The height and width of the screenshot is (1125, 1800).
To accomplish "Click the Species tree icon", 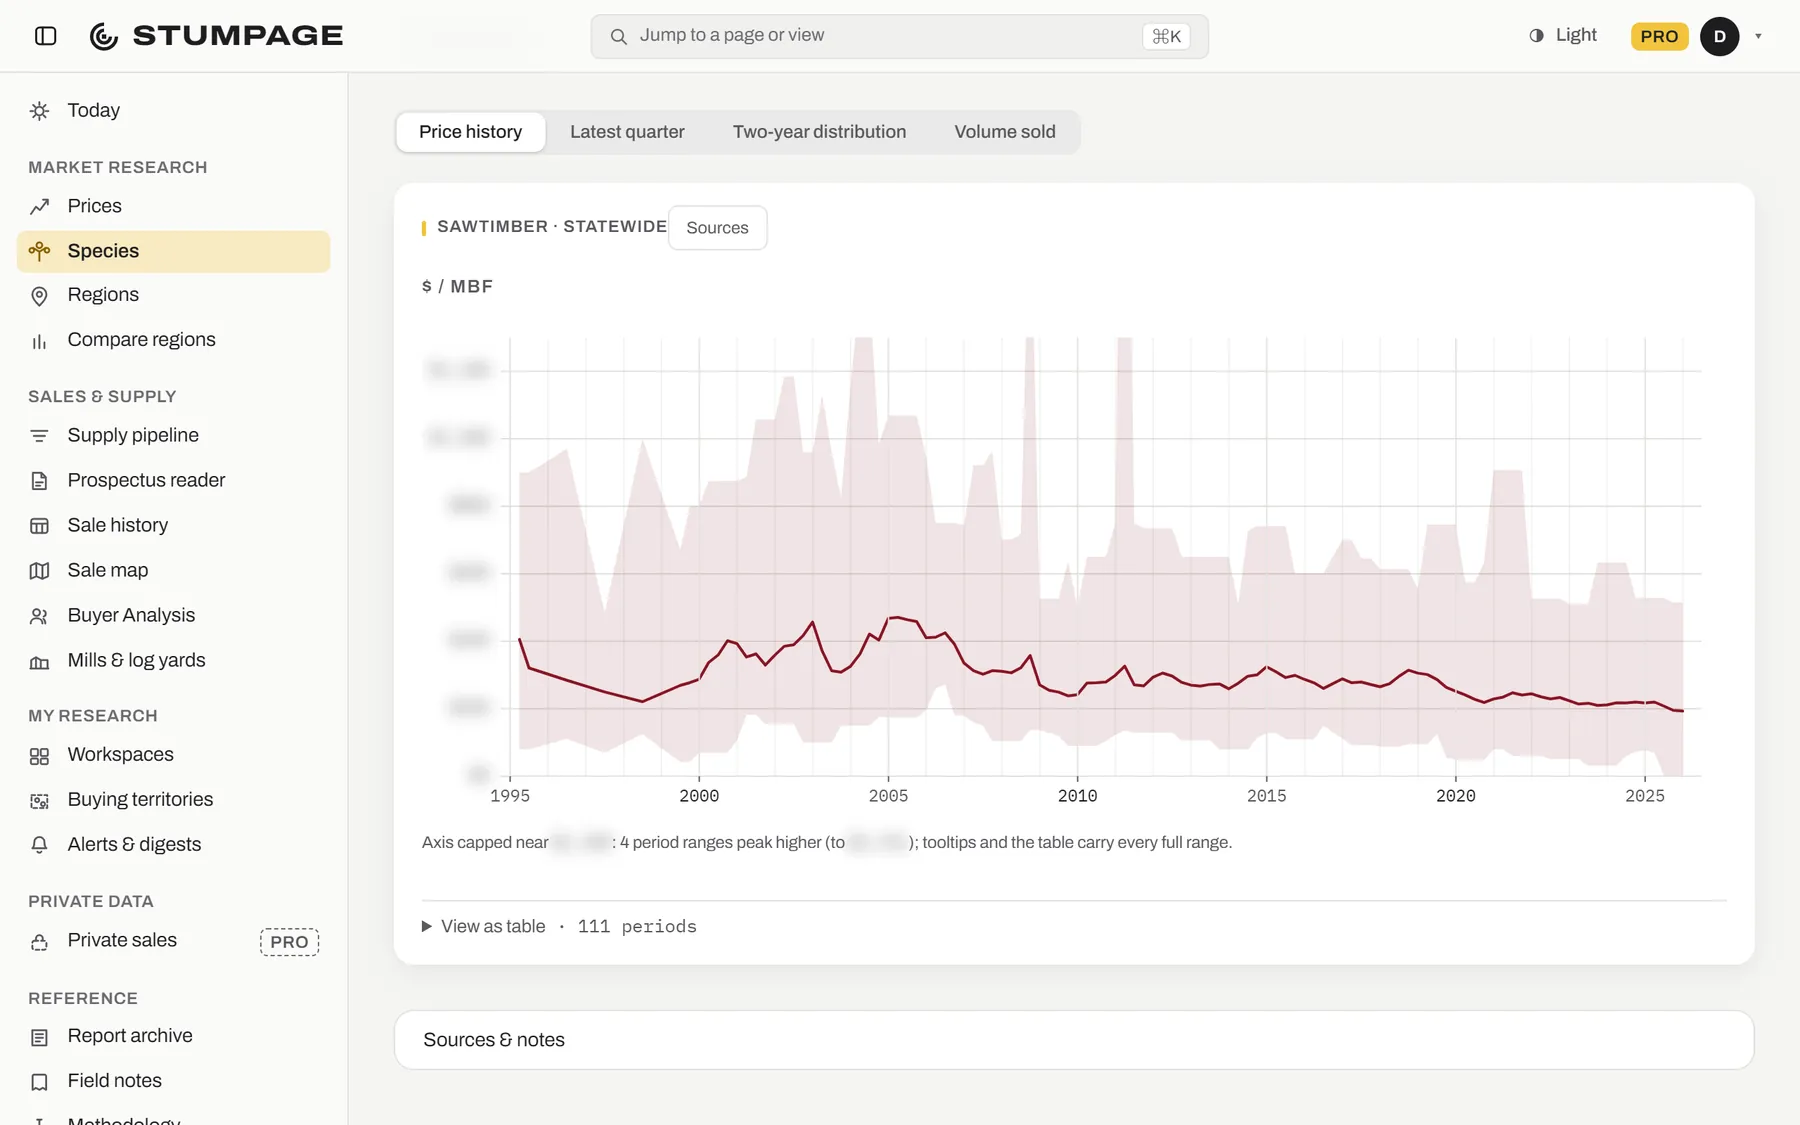I will tap(39, 251).
